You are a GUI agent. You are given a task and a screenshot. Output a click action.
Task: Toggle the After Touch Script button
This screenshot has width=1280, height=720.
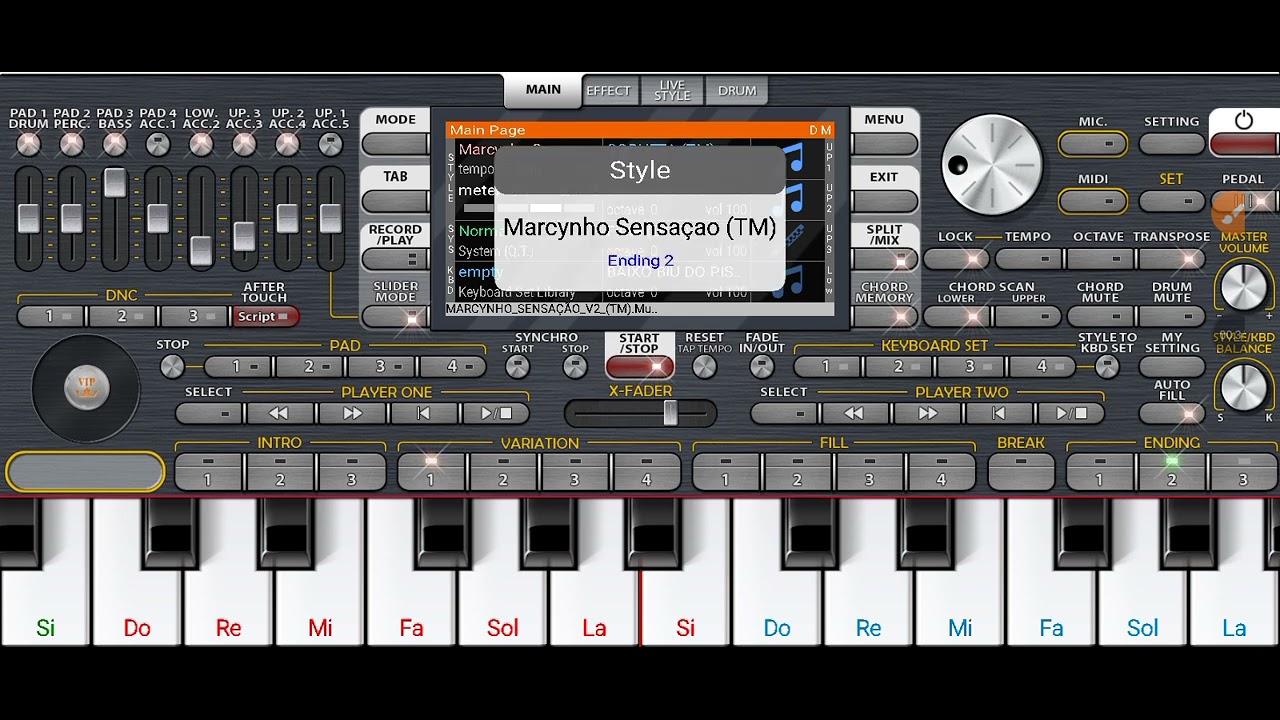pos(265,317)
